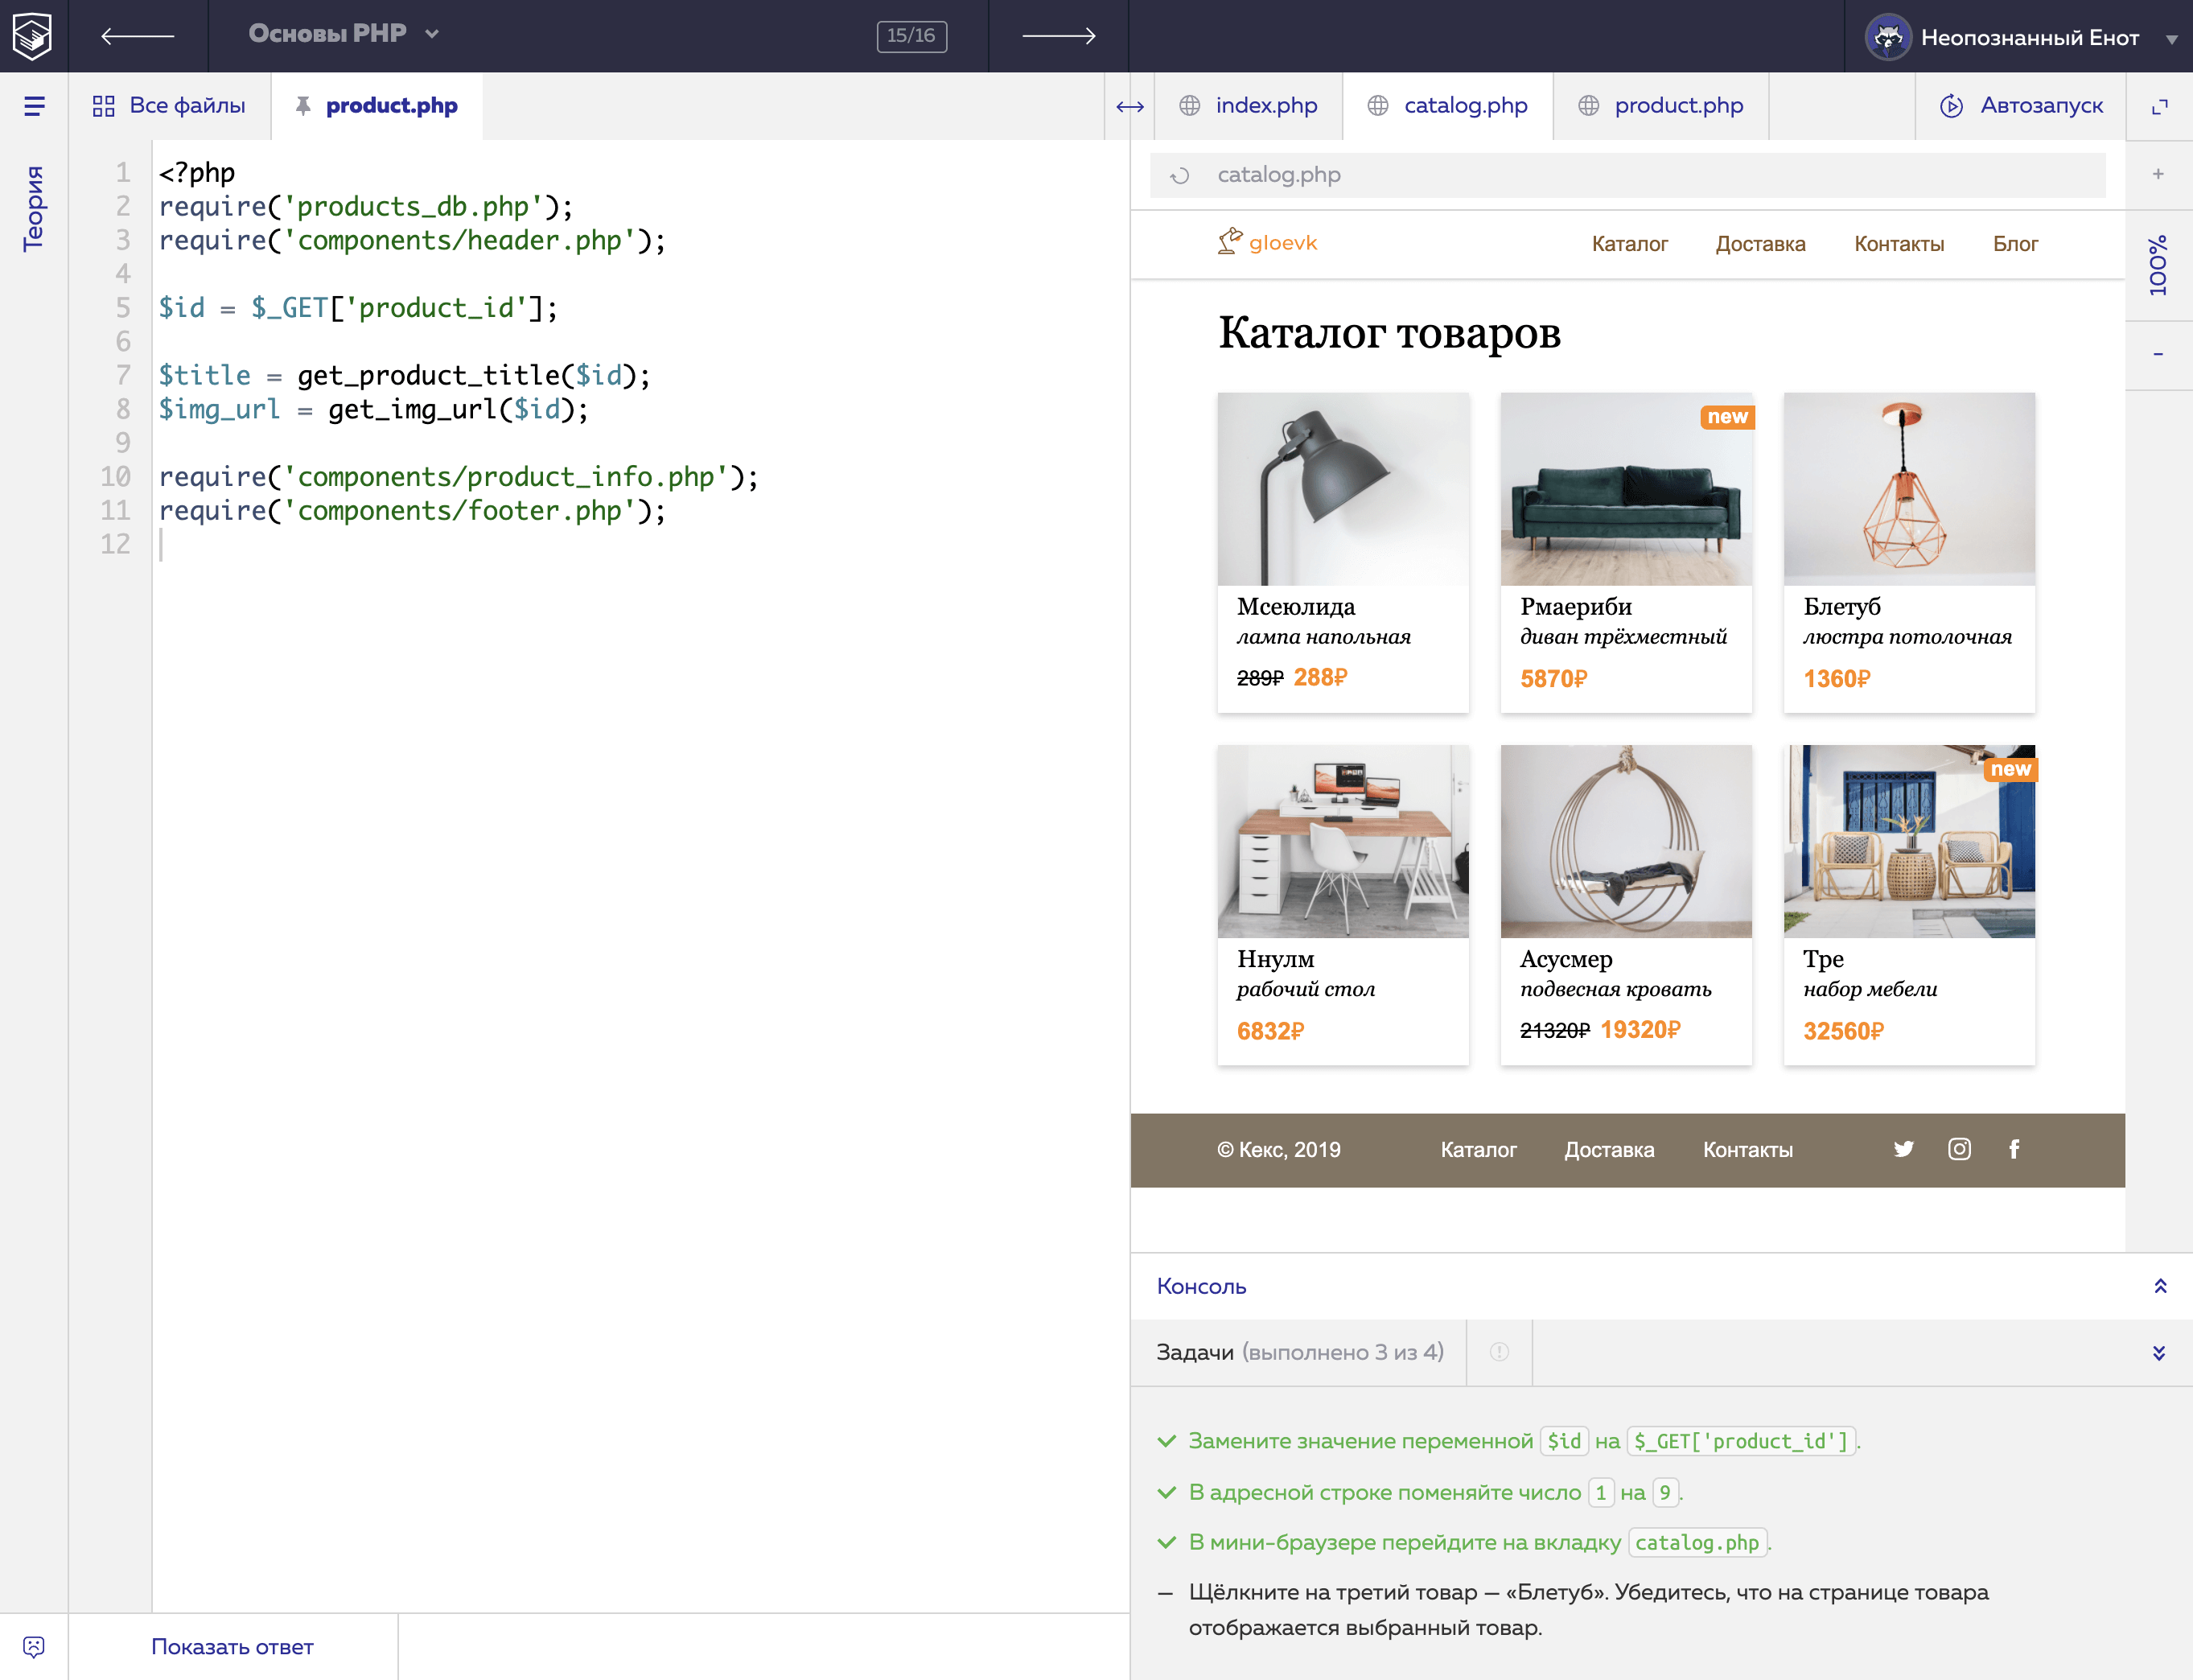Click the HTML Academy shield logo
2193x1680 pixels.
33,36
